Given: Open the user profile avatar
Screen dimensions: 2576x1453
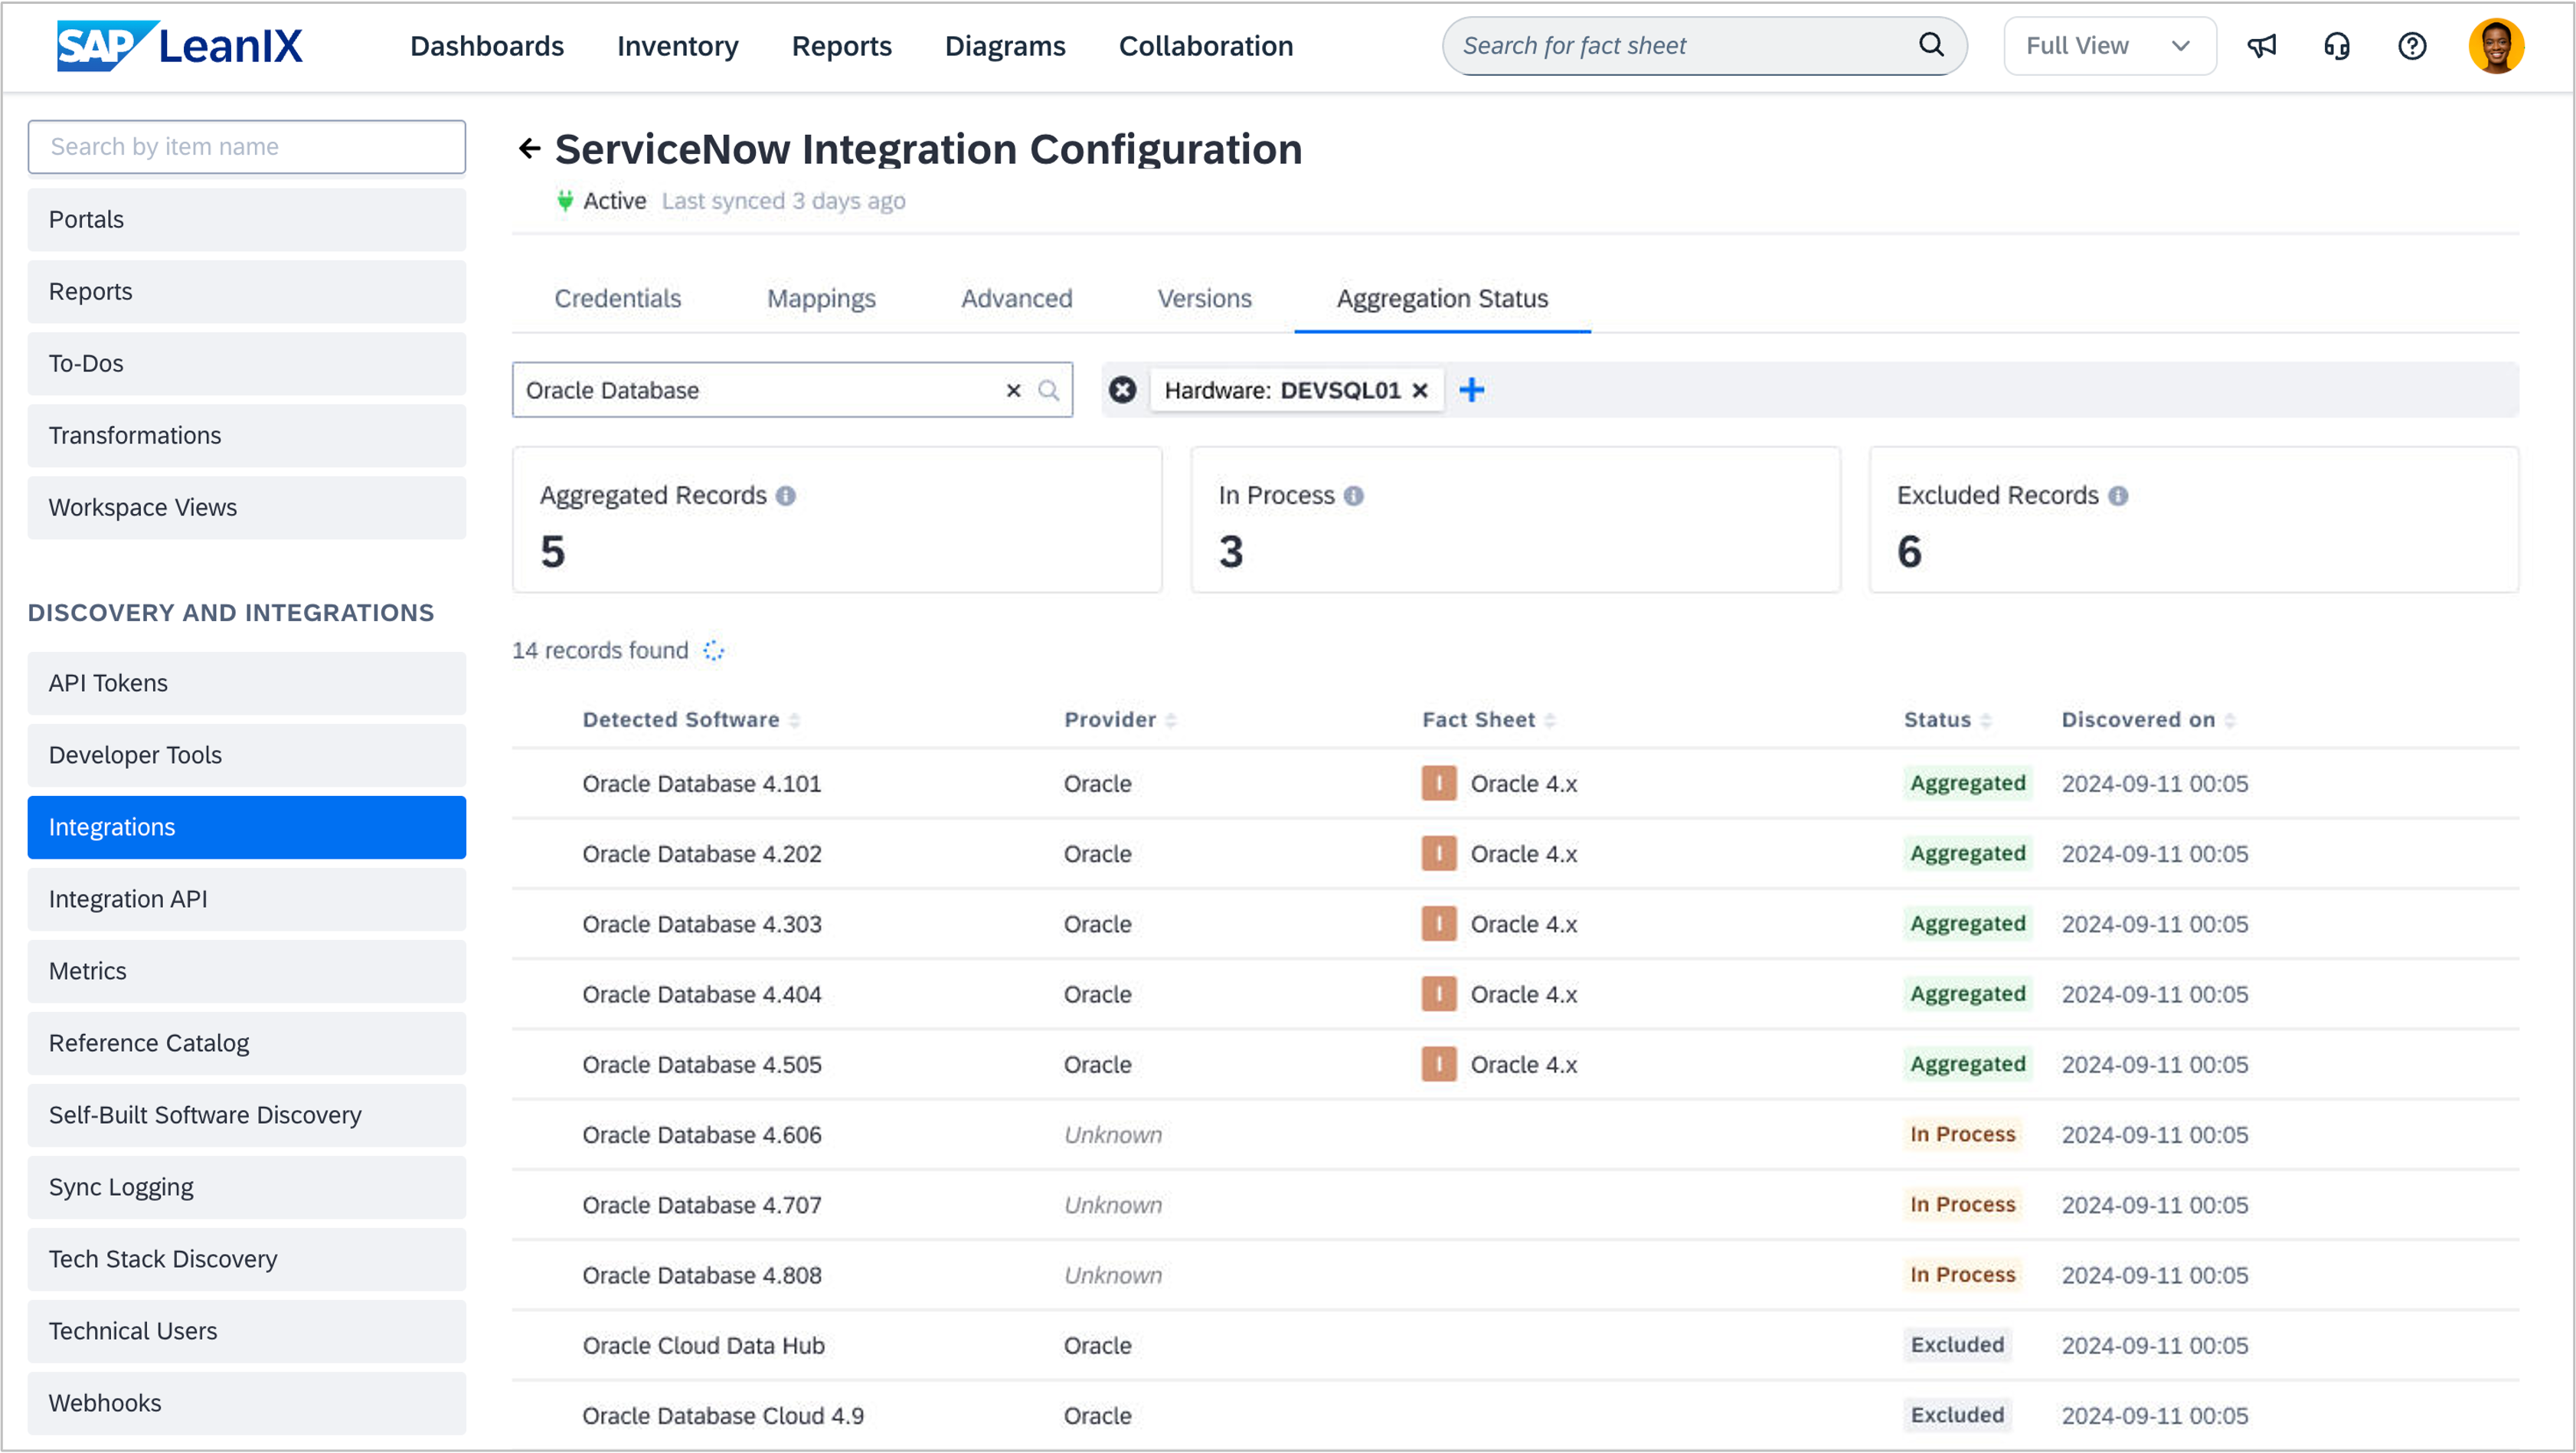Looking at the screenshot, I should tap(2496, 46).
